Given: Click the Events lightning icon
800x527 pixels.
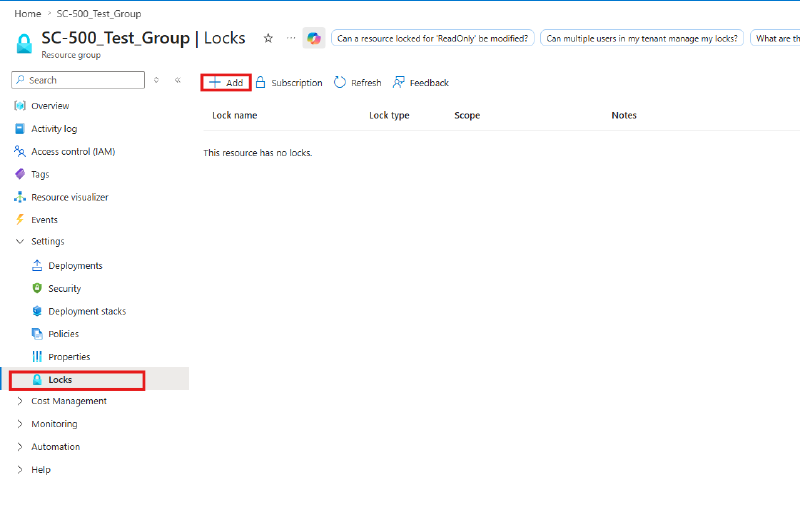Looking at the screenshot, I should pyautogui.click(x=20, y=219).
